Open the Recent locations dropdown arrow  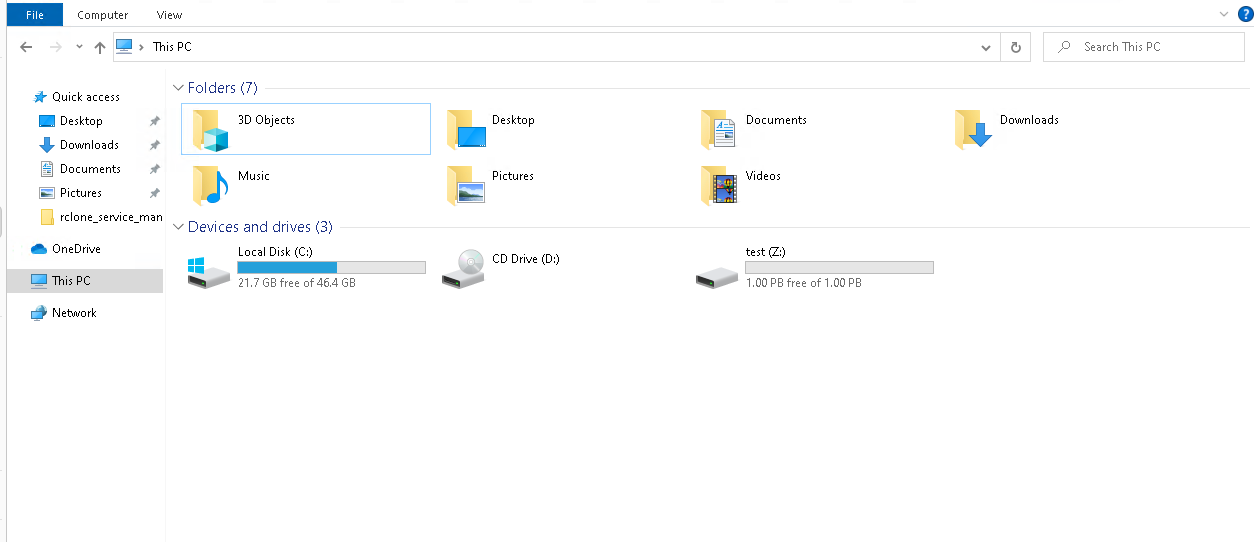(x=79, y=47)
